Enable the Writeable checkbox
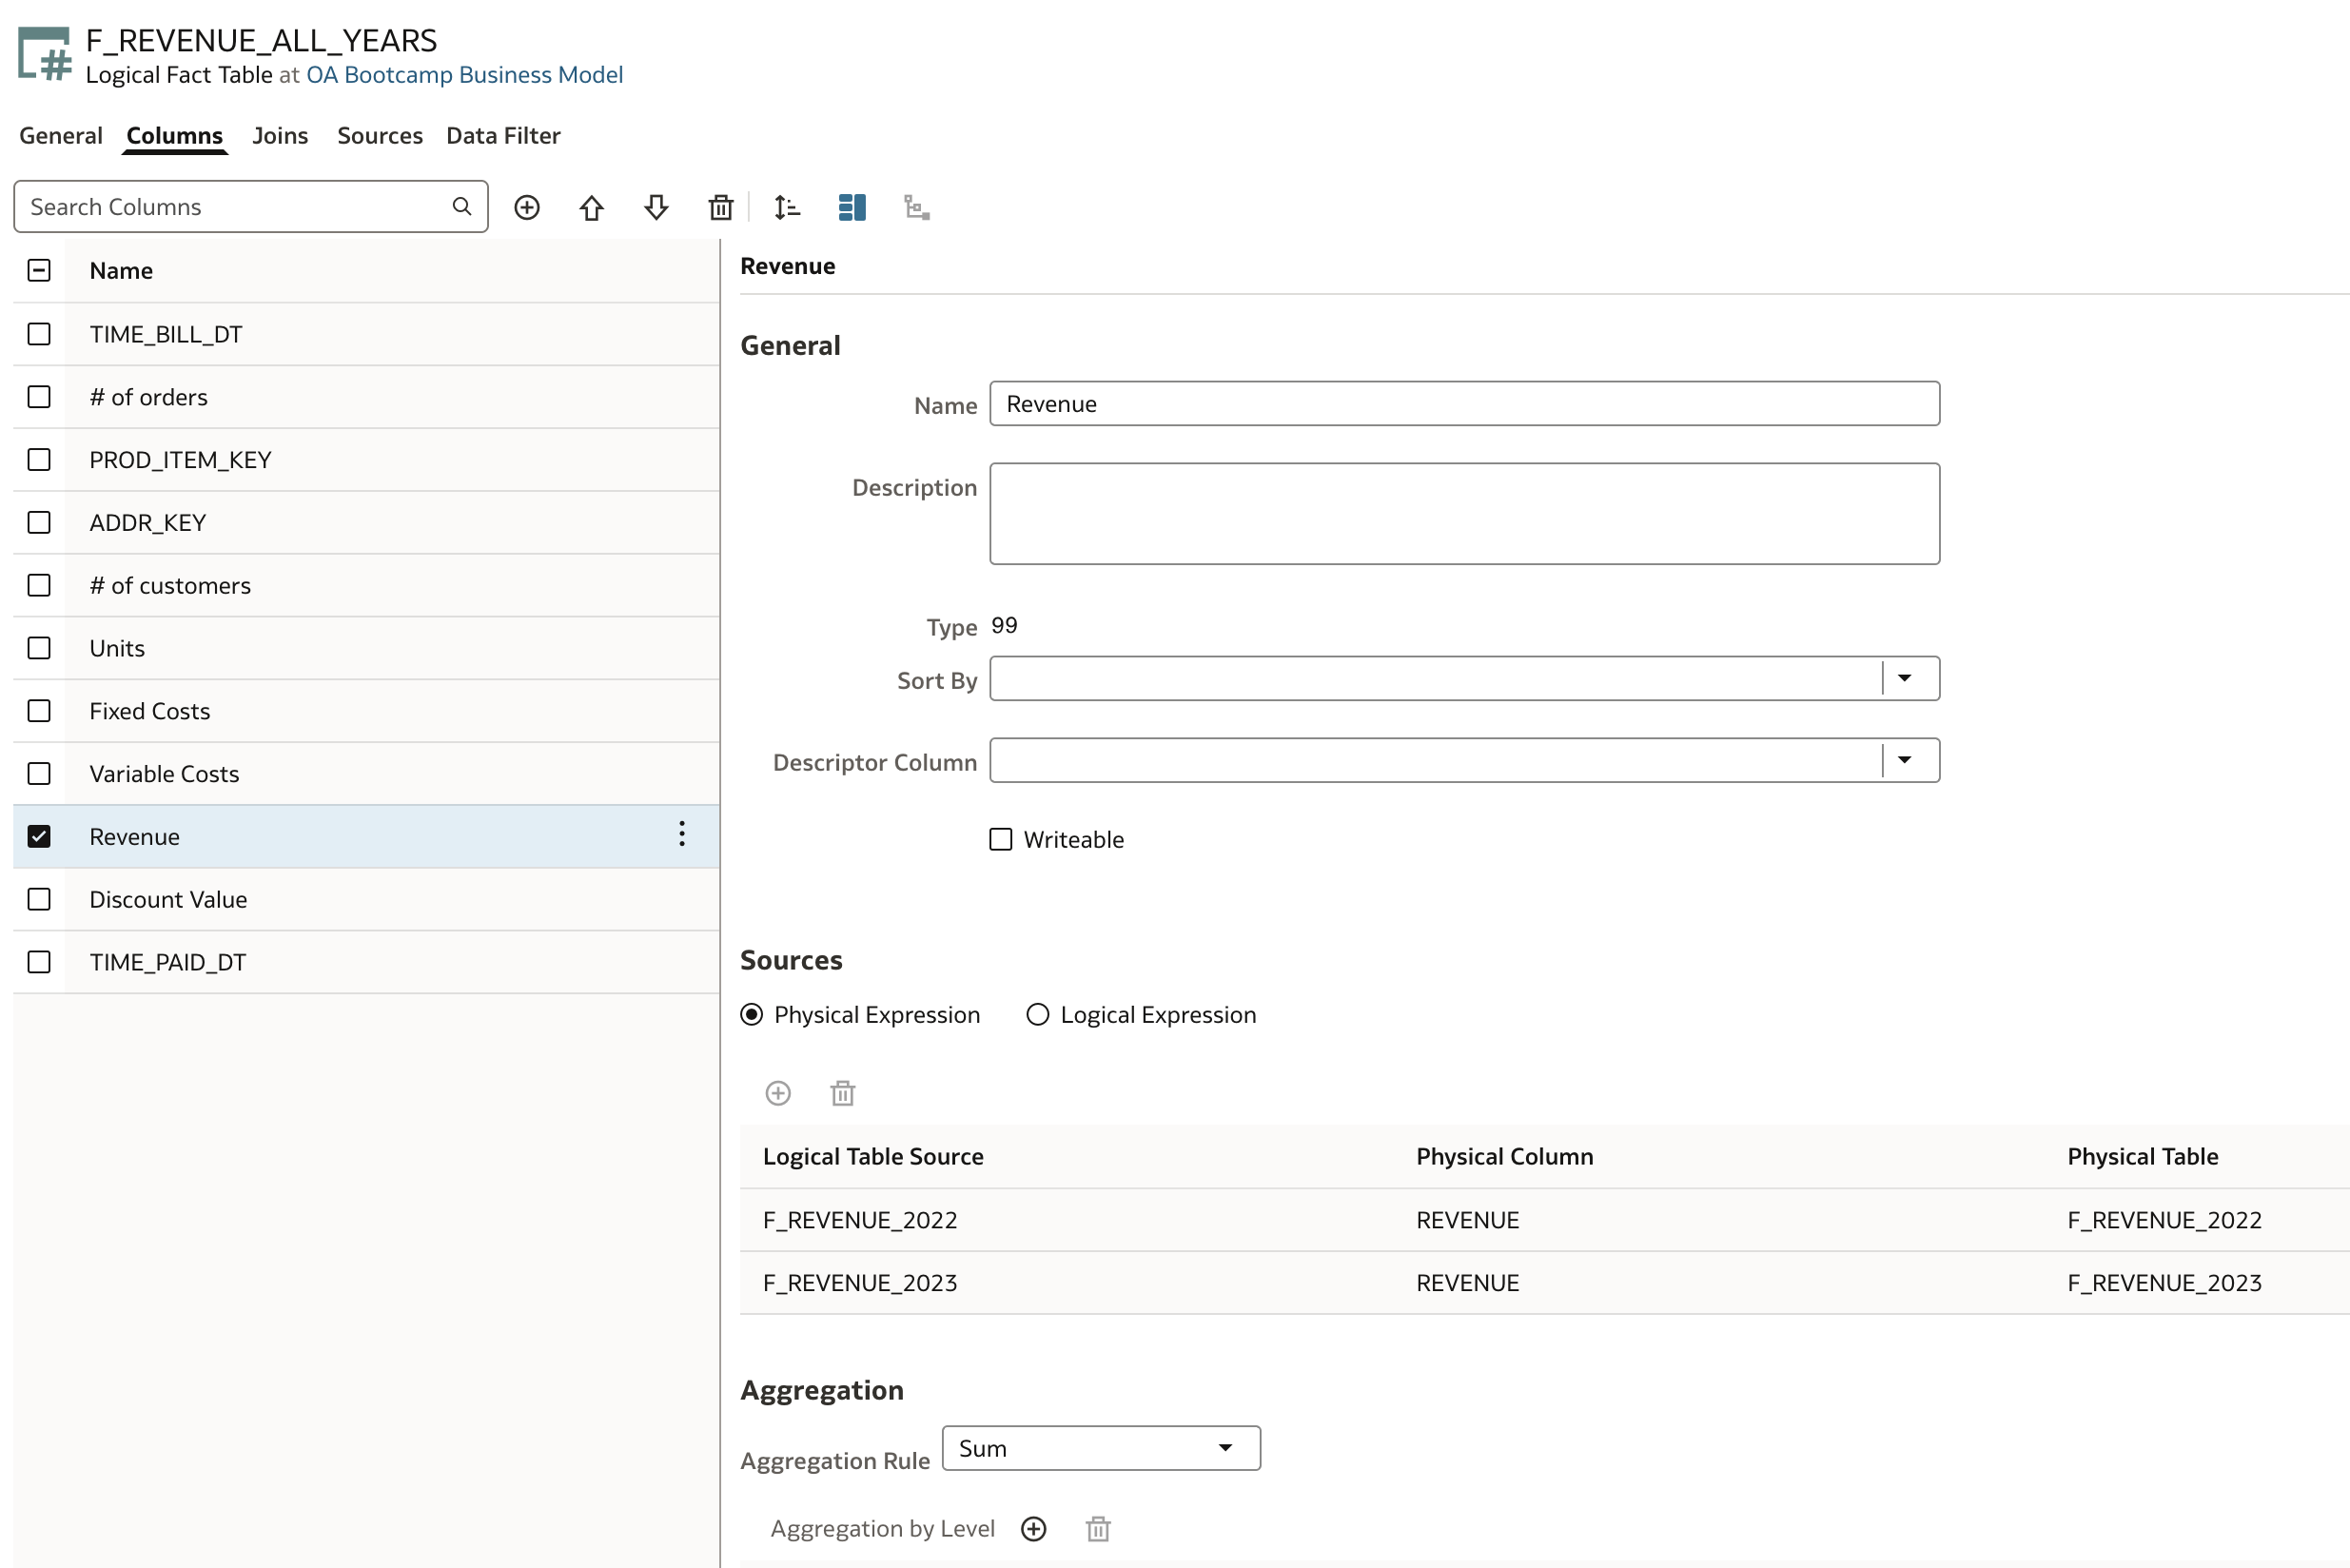Screen dimensions: 2350x1568 1001,839
